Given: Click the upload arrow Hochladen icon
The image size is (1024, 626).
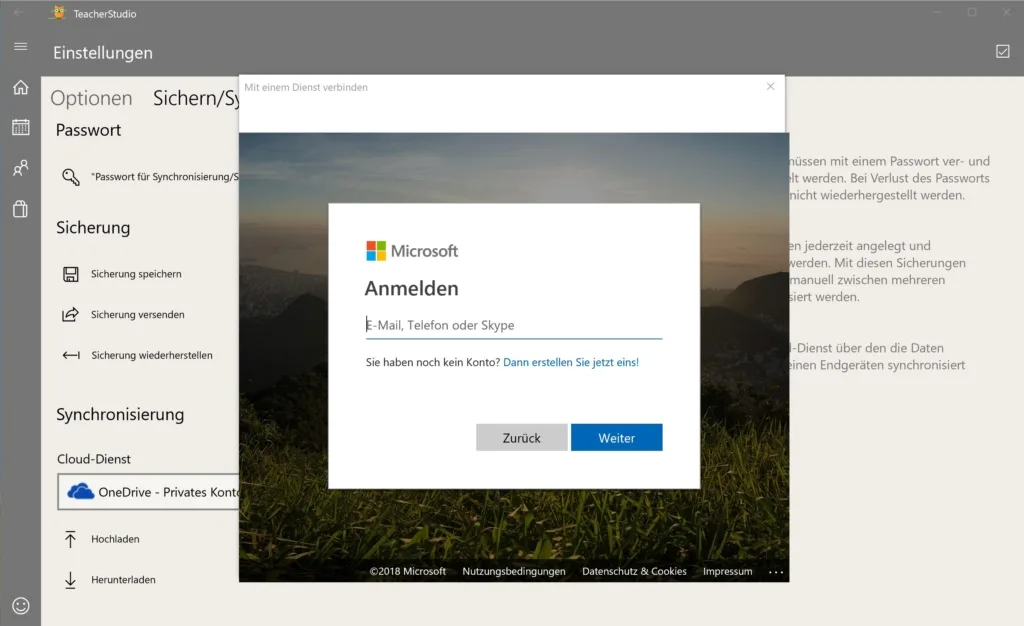Looking at the screenshot, I should (x=71, y=539).
